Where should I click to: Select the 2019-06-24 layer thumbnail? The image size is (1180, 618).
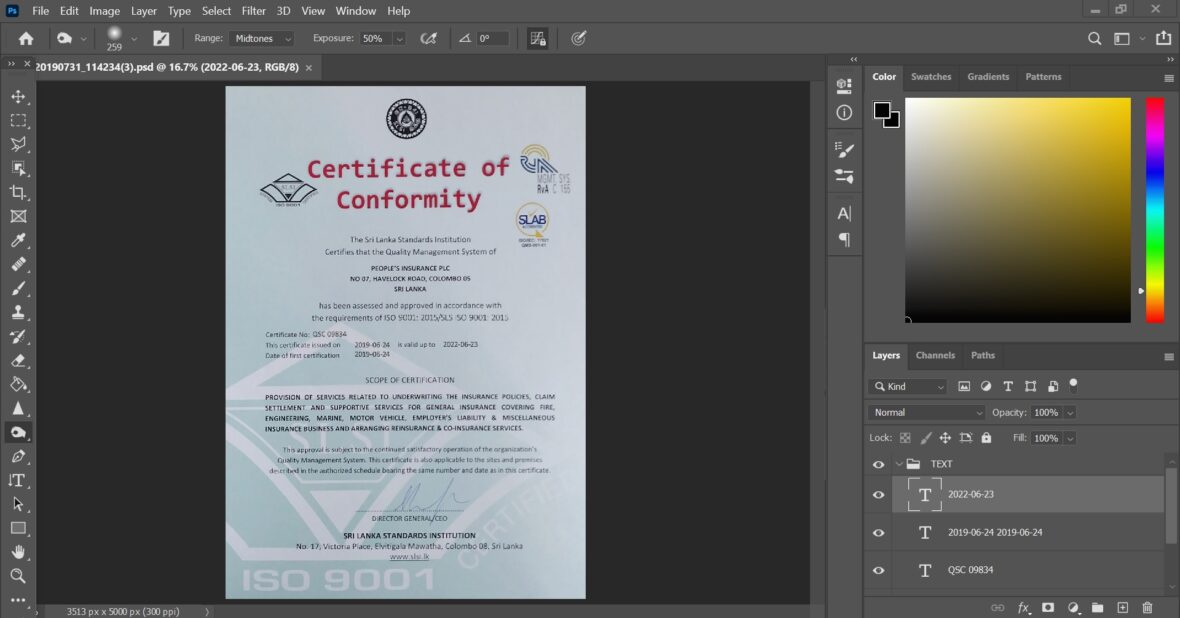pyautogui.click(x=924, y=532)
